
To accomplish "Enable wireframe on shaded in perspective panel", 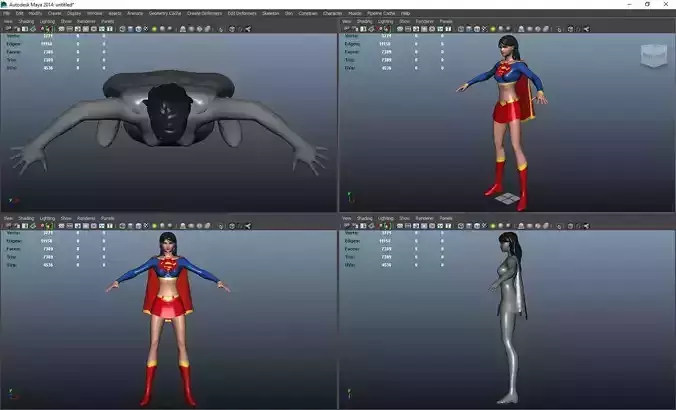I will tap(477, 29).
